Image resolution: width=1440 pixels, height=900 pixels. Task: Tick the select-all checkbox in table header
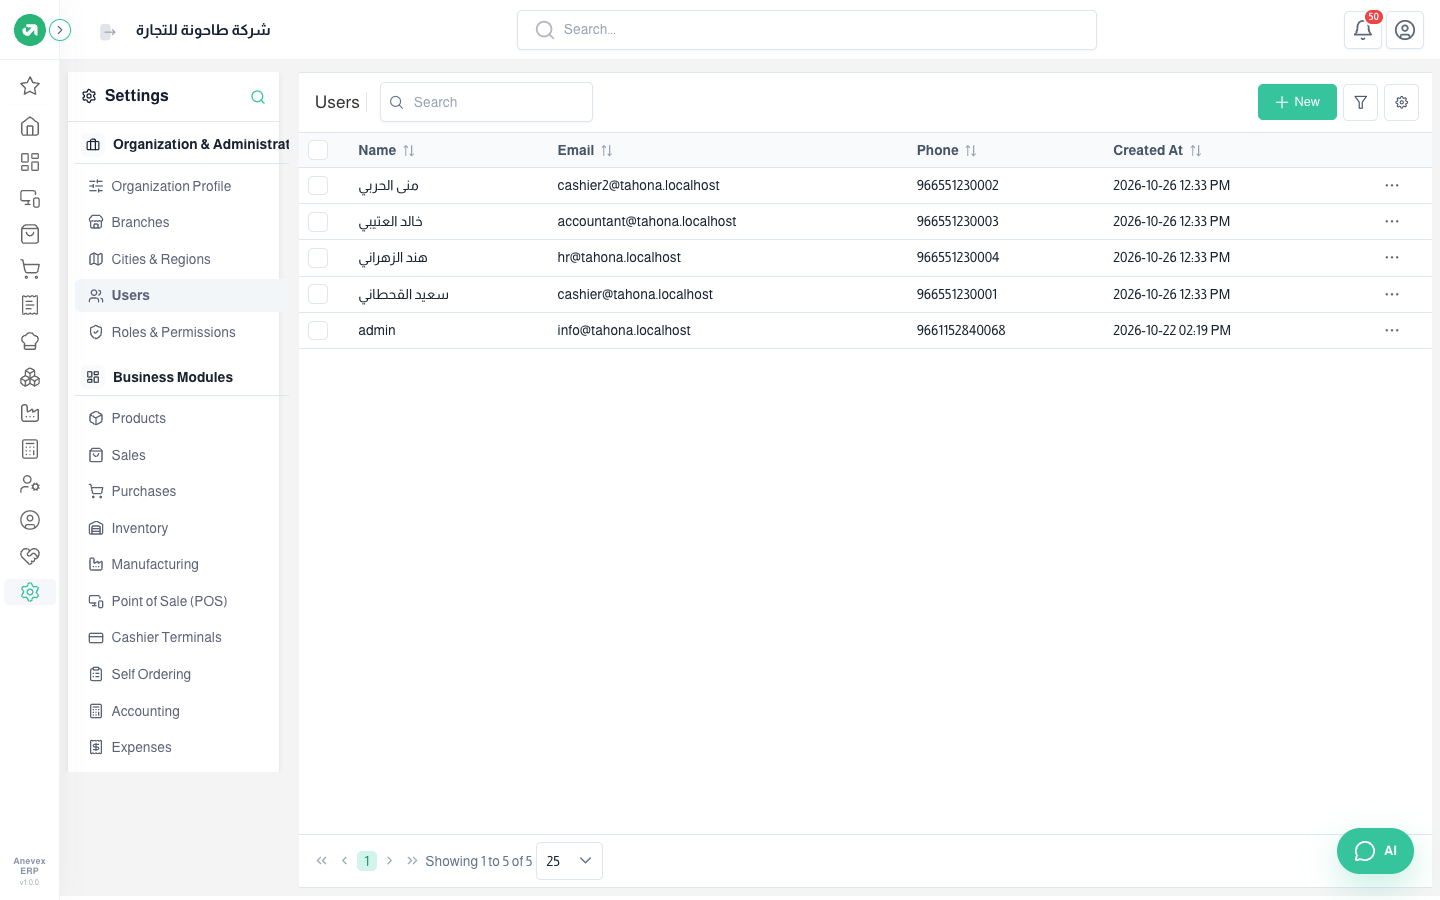coord(318,150)
